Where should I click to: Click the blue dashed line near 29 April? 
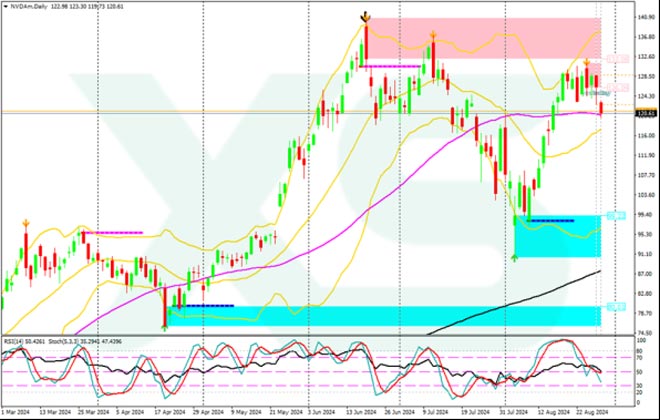click(208, 306)
